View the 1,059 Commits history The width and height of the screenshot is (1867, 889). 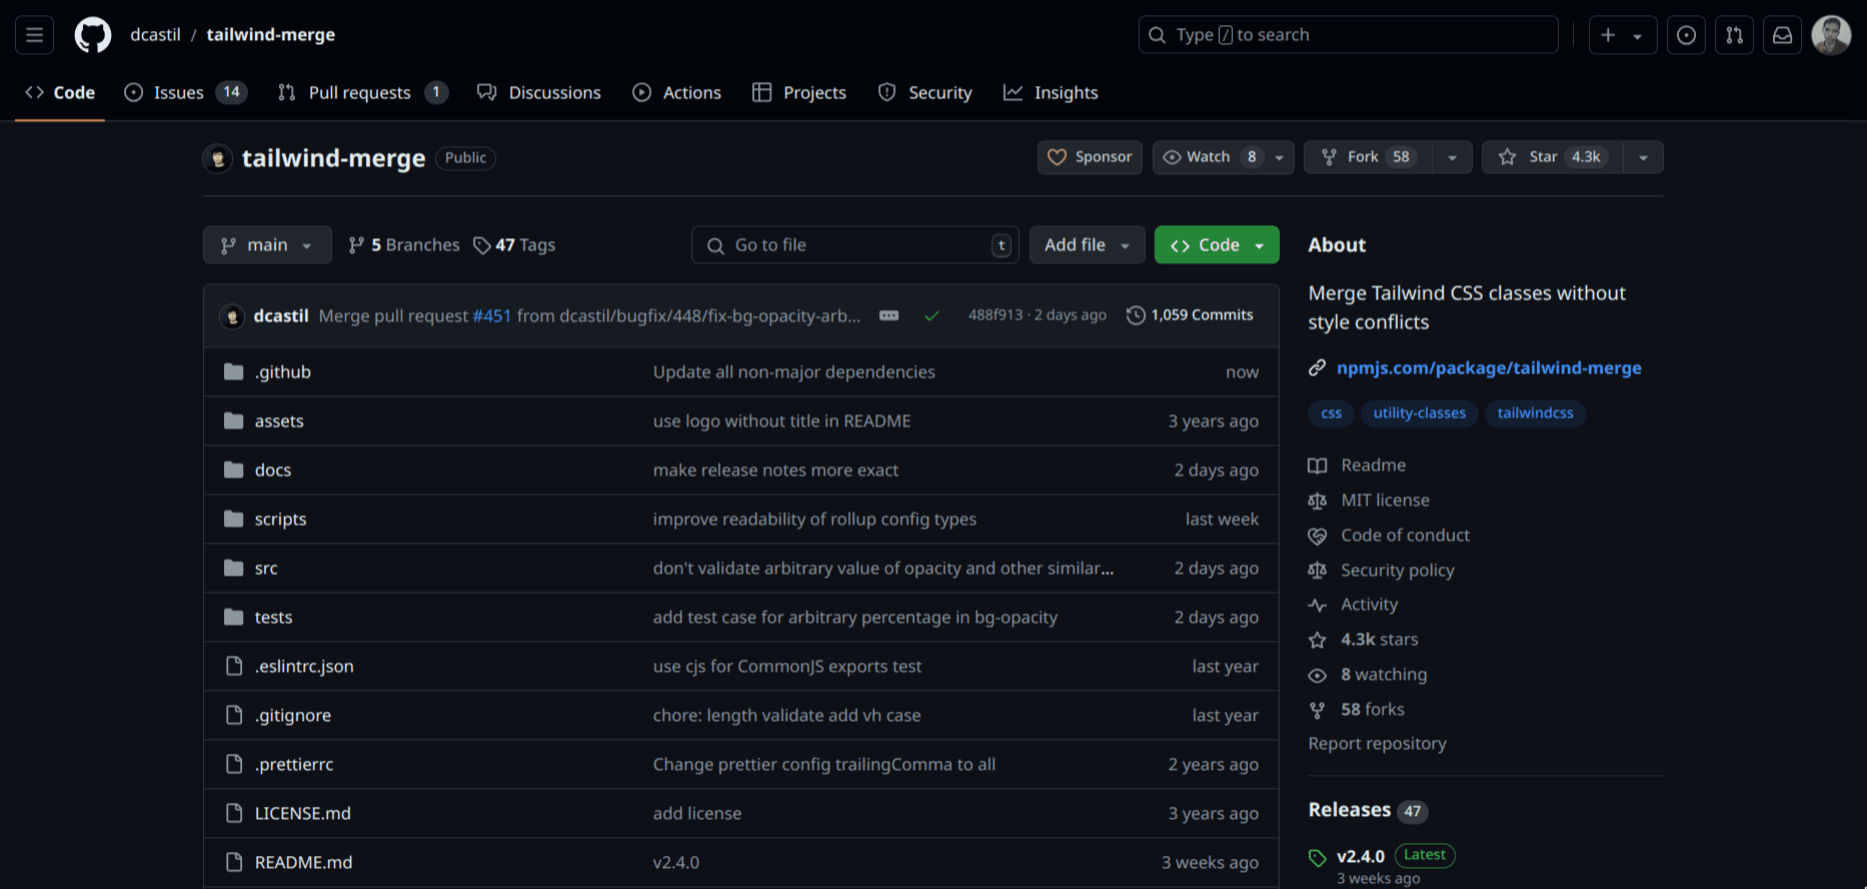click(x=1190, y=315)
